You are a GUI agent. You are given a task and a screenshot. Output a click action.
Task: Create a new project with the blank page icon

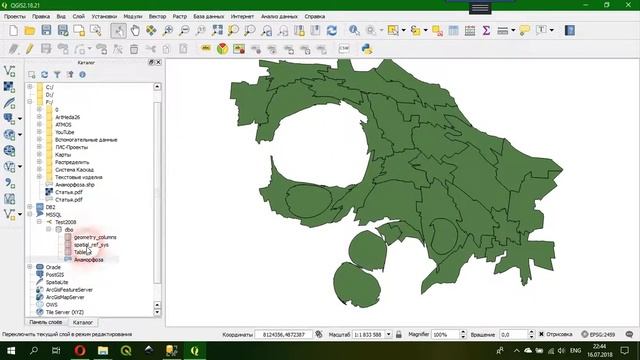tap(13, 31)
